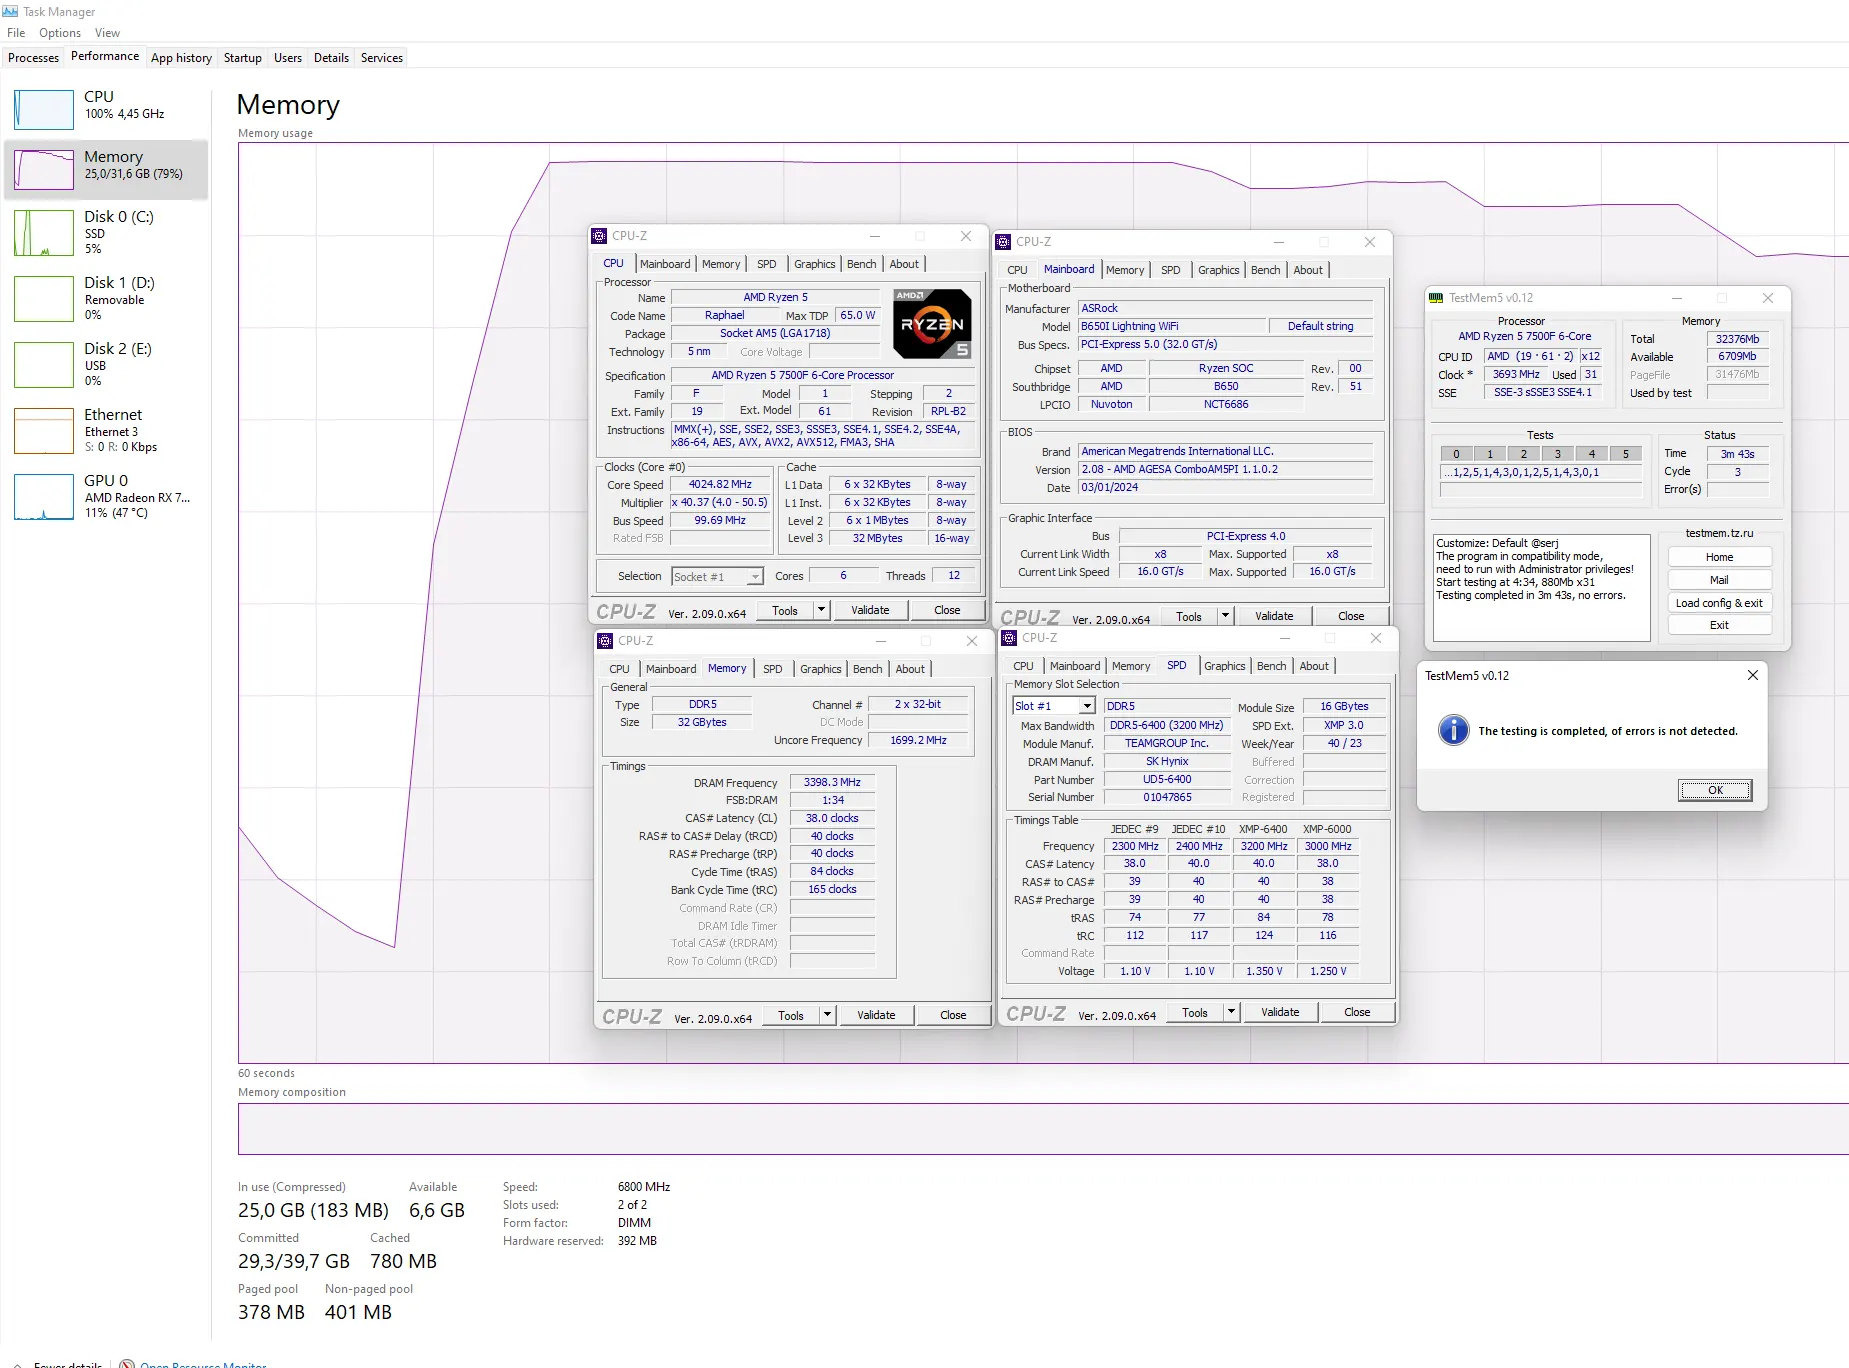The width and height of the screenshot is (1849, 1368).
Task: Select GPU 0 AMD Radeon in sidebar
Action: 107,496
